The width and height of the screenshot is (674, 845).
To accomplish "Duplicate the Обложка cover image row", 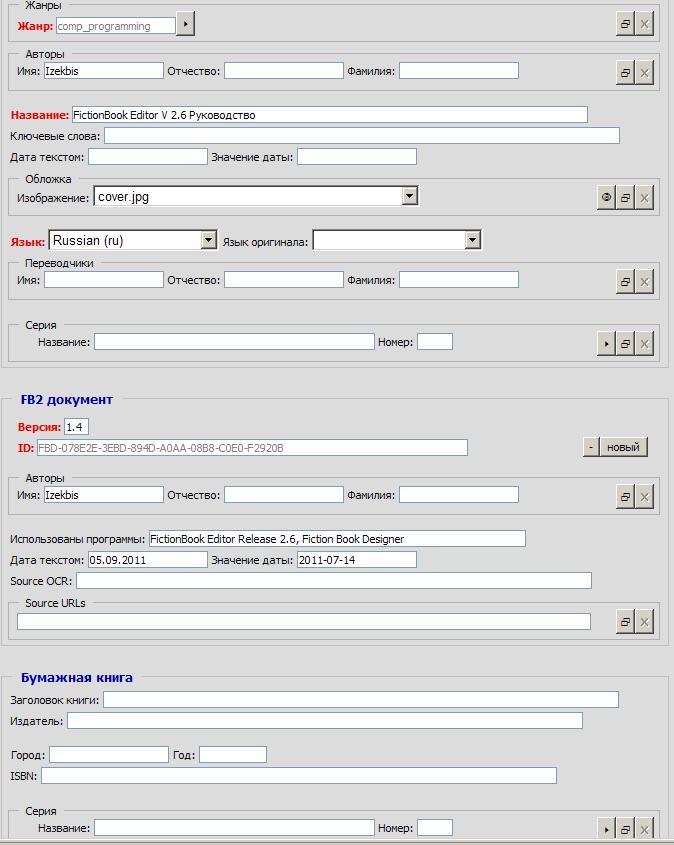I will (625, 198).
